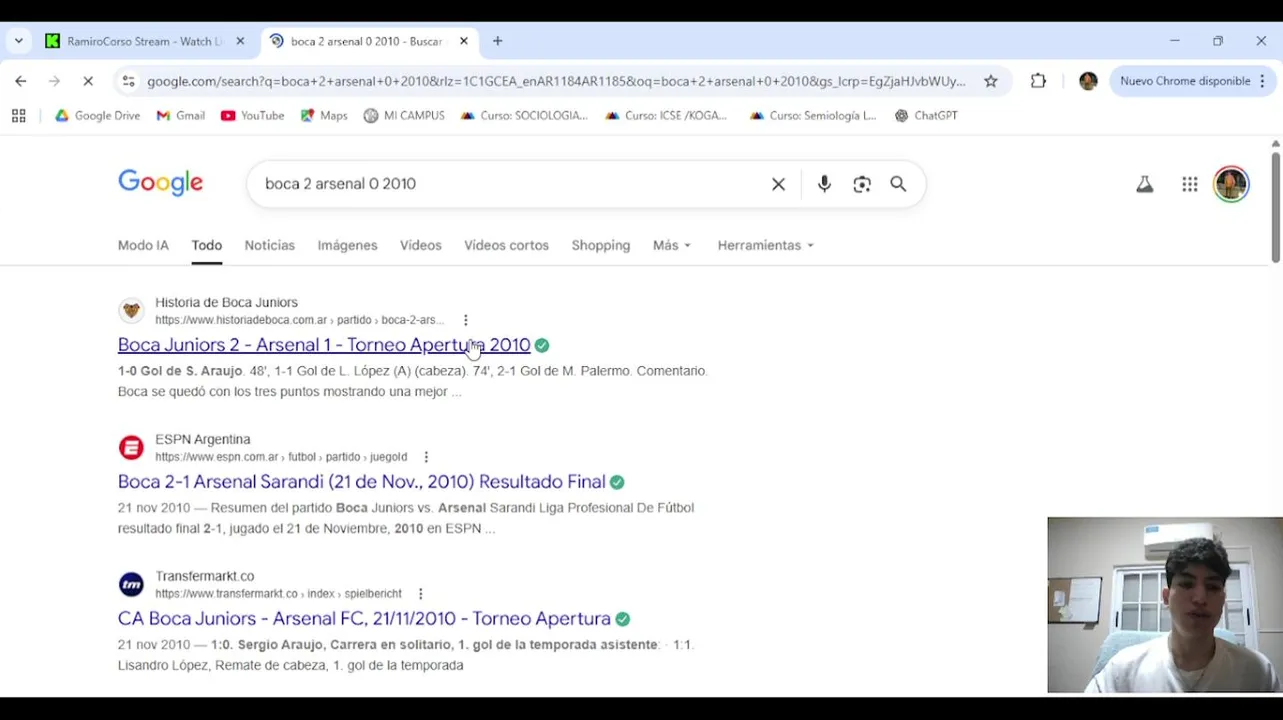The height and width of the screenshot is (720, 1283).
Task: Click the Historia de Boca Juniors favicon
Action: [x=131, y=310]
